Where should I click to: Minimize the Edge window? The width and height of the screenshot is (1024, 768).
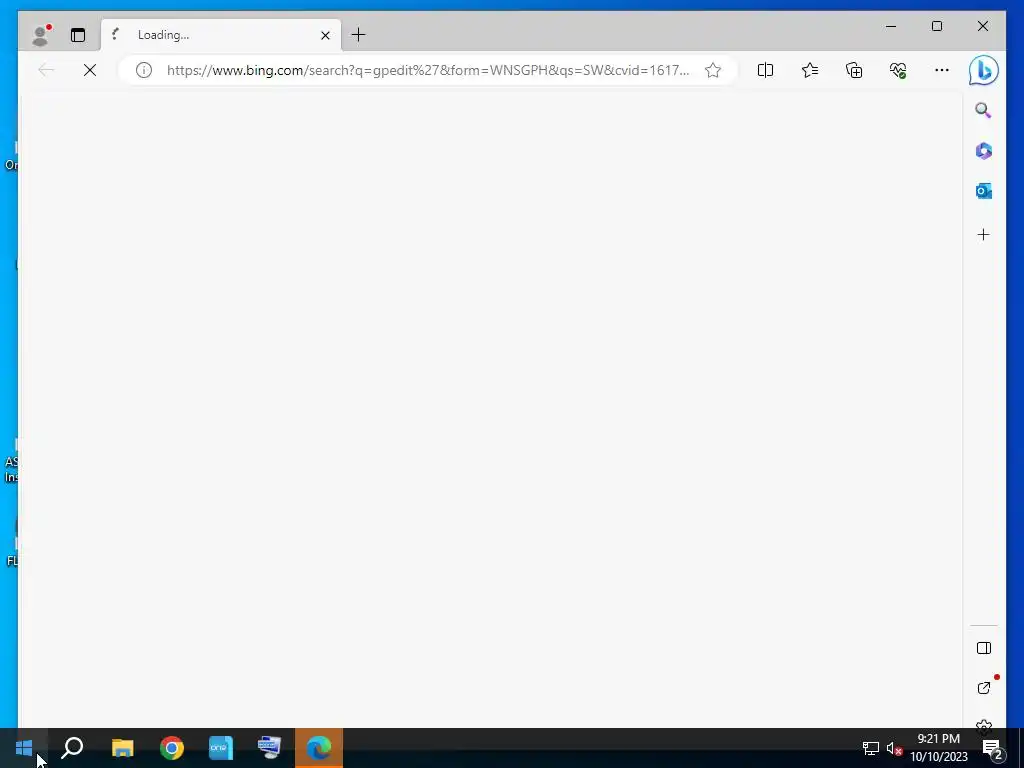(x=891, y=26)
